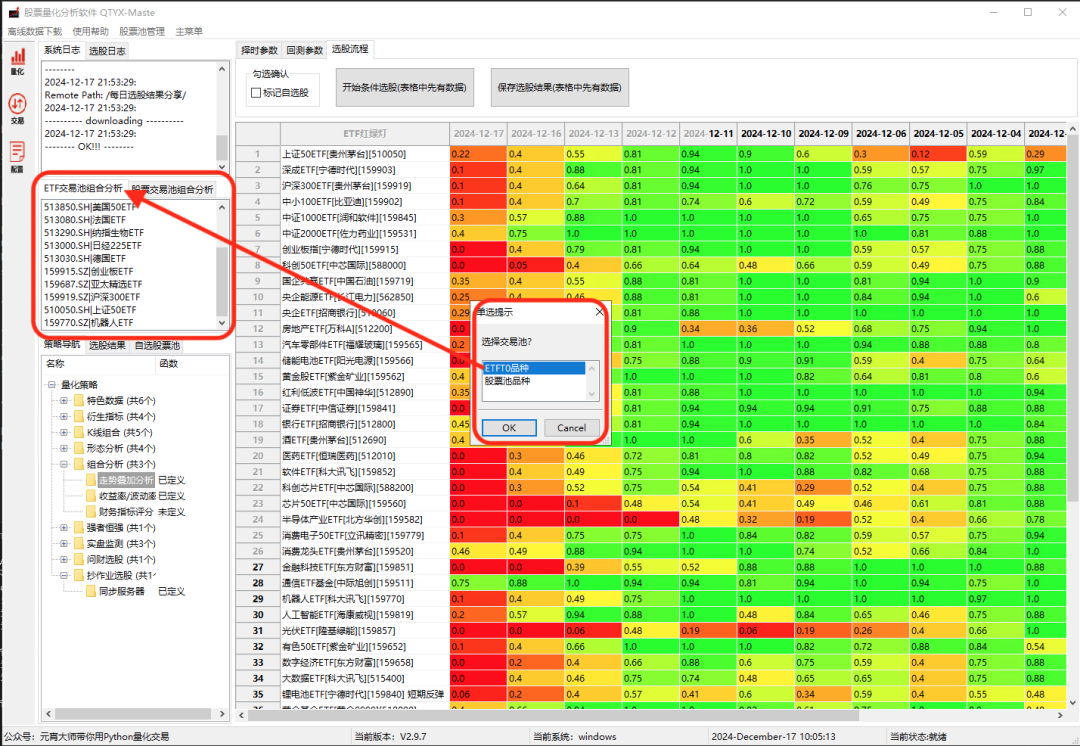Image resolution: width=1080 pixels, height=746 pixels.
Task: Switch to the 系统日志 tab
Action: click(x=62, y=50)
